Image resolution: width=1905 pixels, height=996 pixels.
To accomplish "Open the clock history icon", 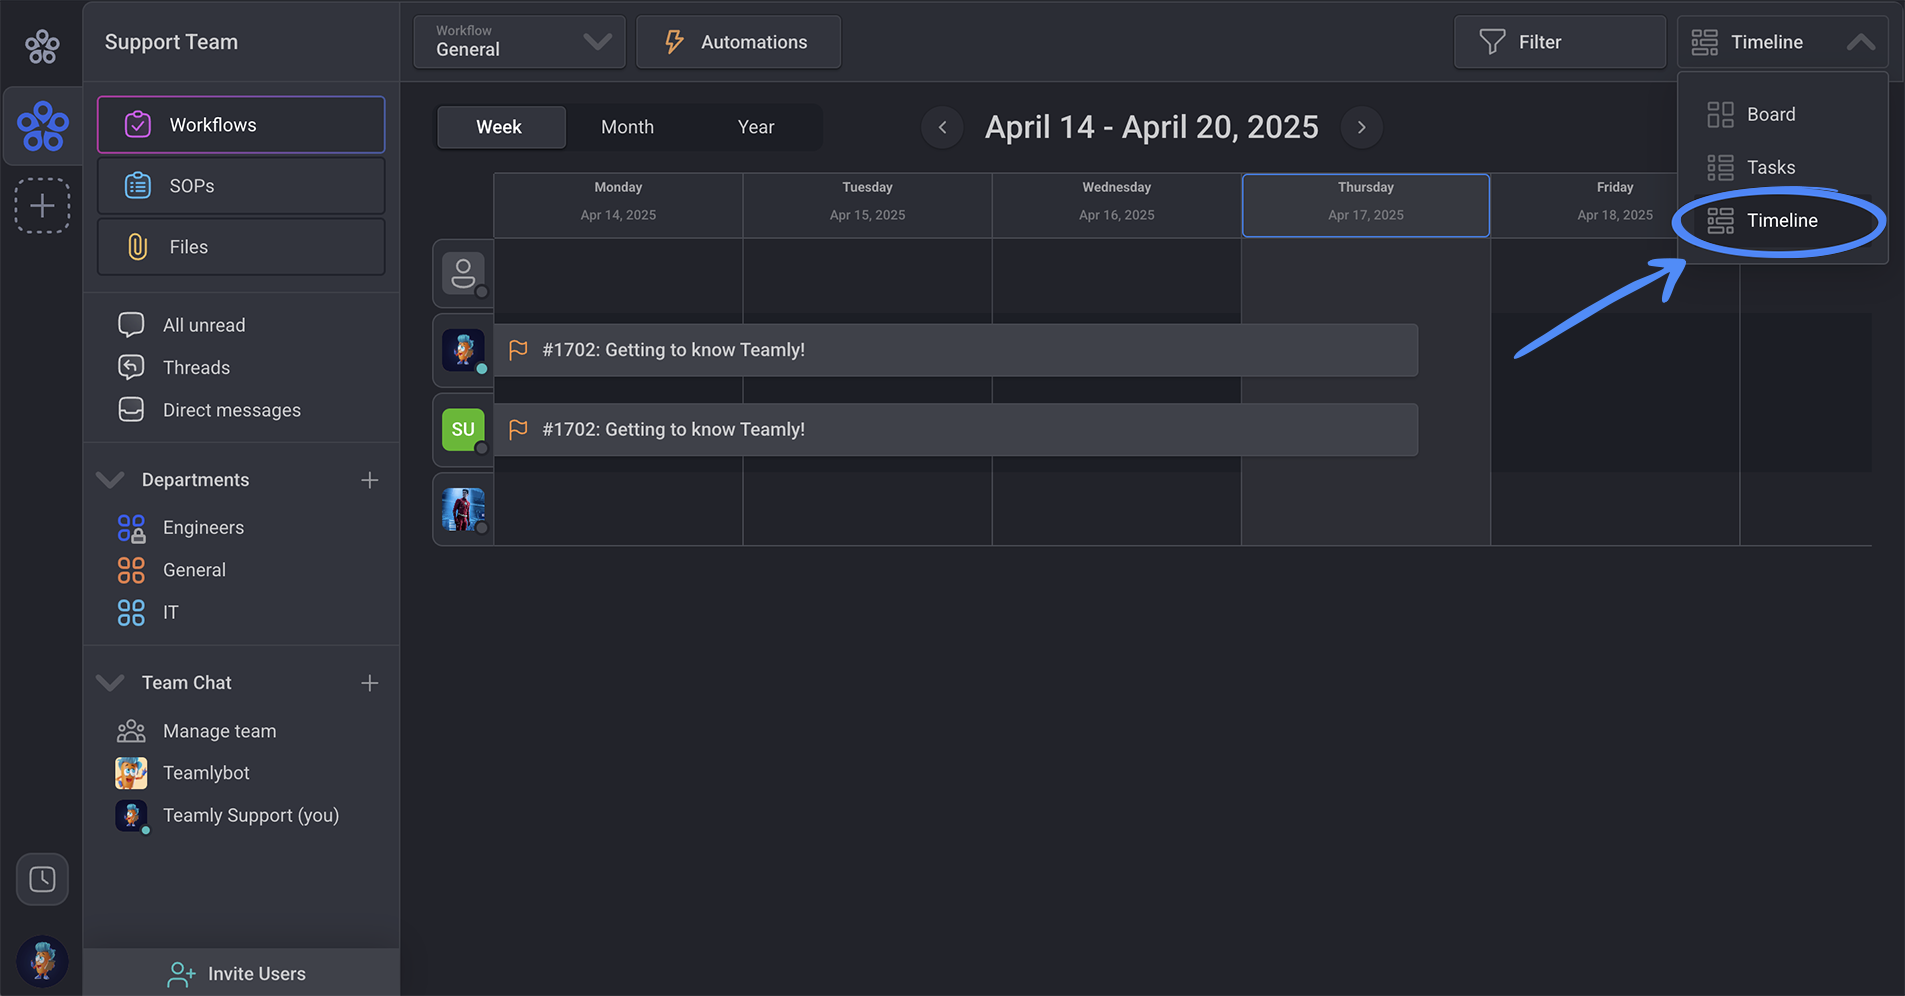I will (42, 879).
